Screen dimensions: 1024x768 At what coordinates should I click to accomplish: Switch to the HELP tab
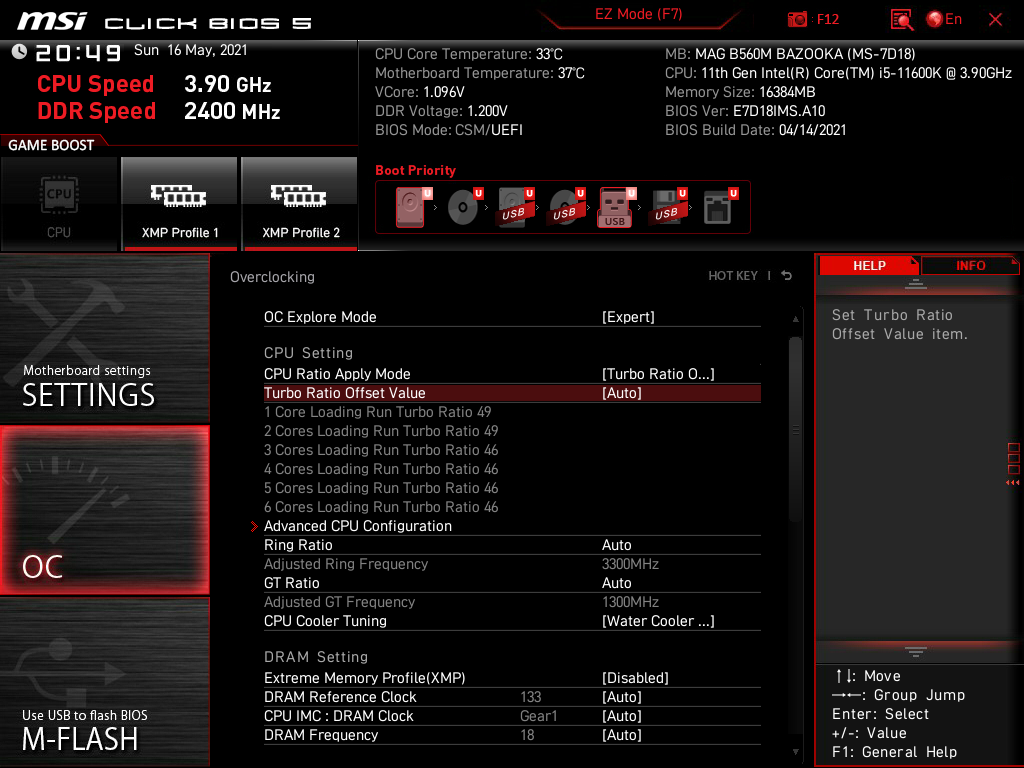point(869,266)
